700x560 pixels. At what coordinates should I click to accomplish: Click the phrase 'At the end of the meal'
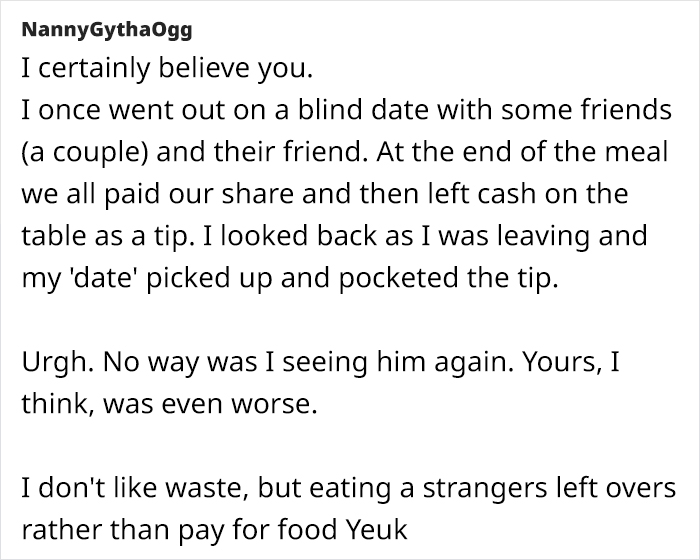tap(522, 151)
